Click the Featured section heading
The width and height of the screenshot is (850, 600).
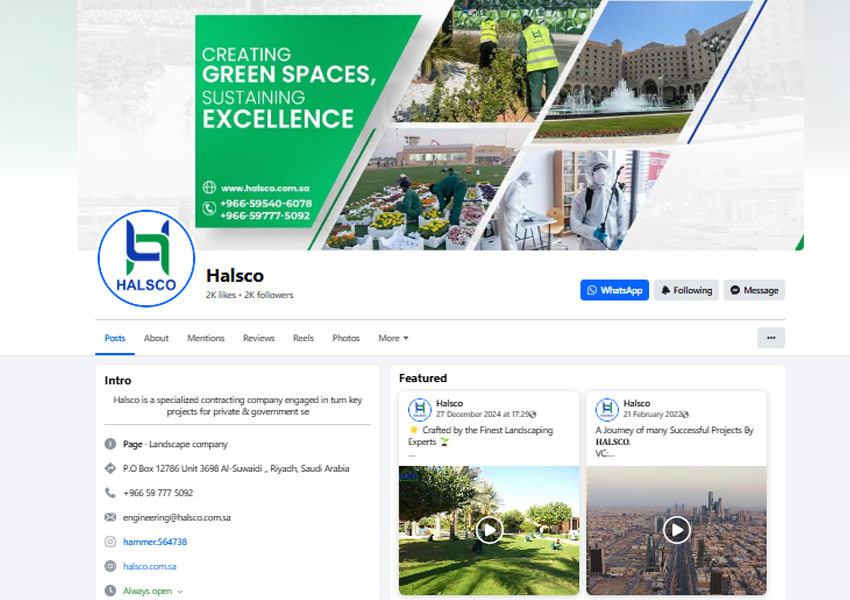click(423, 378)
